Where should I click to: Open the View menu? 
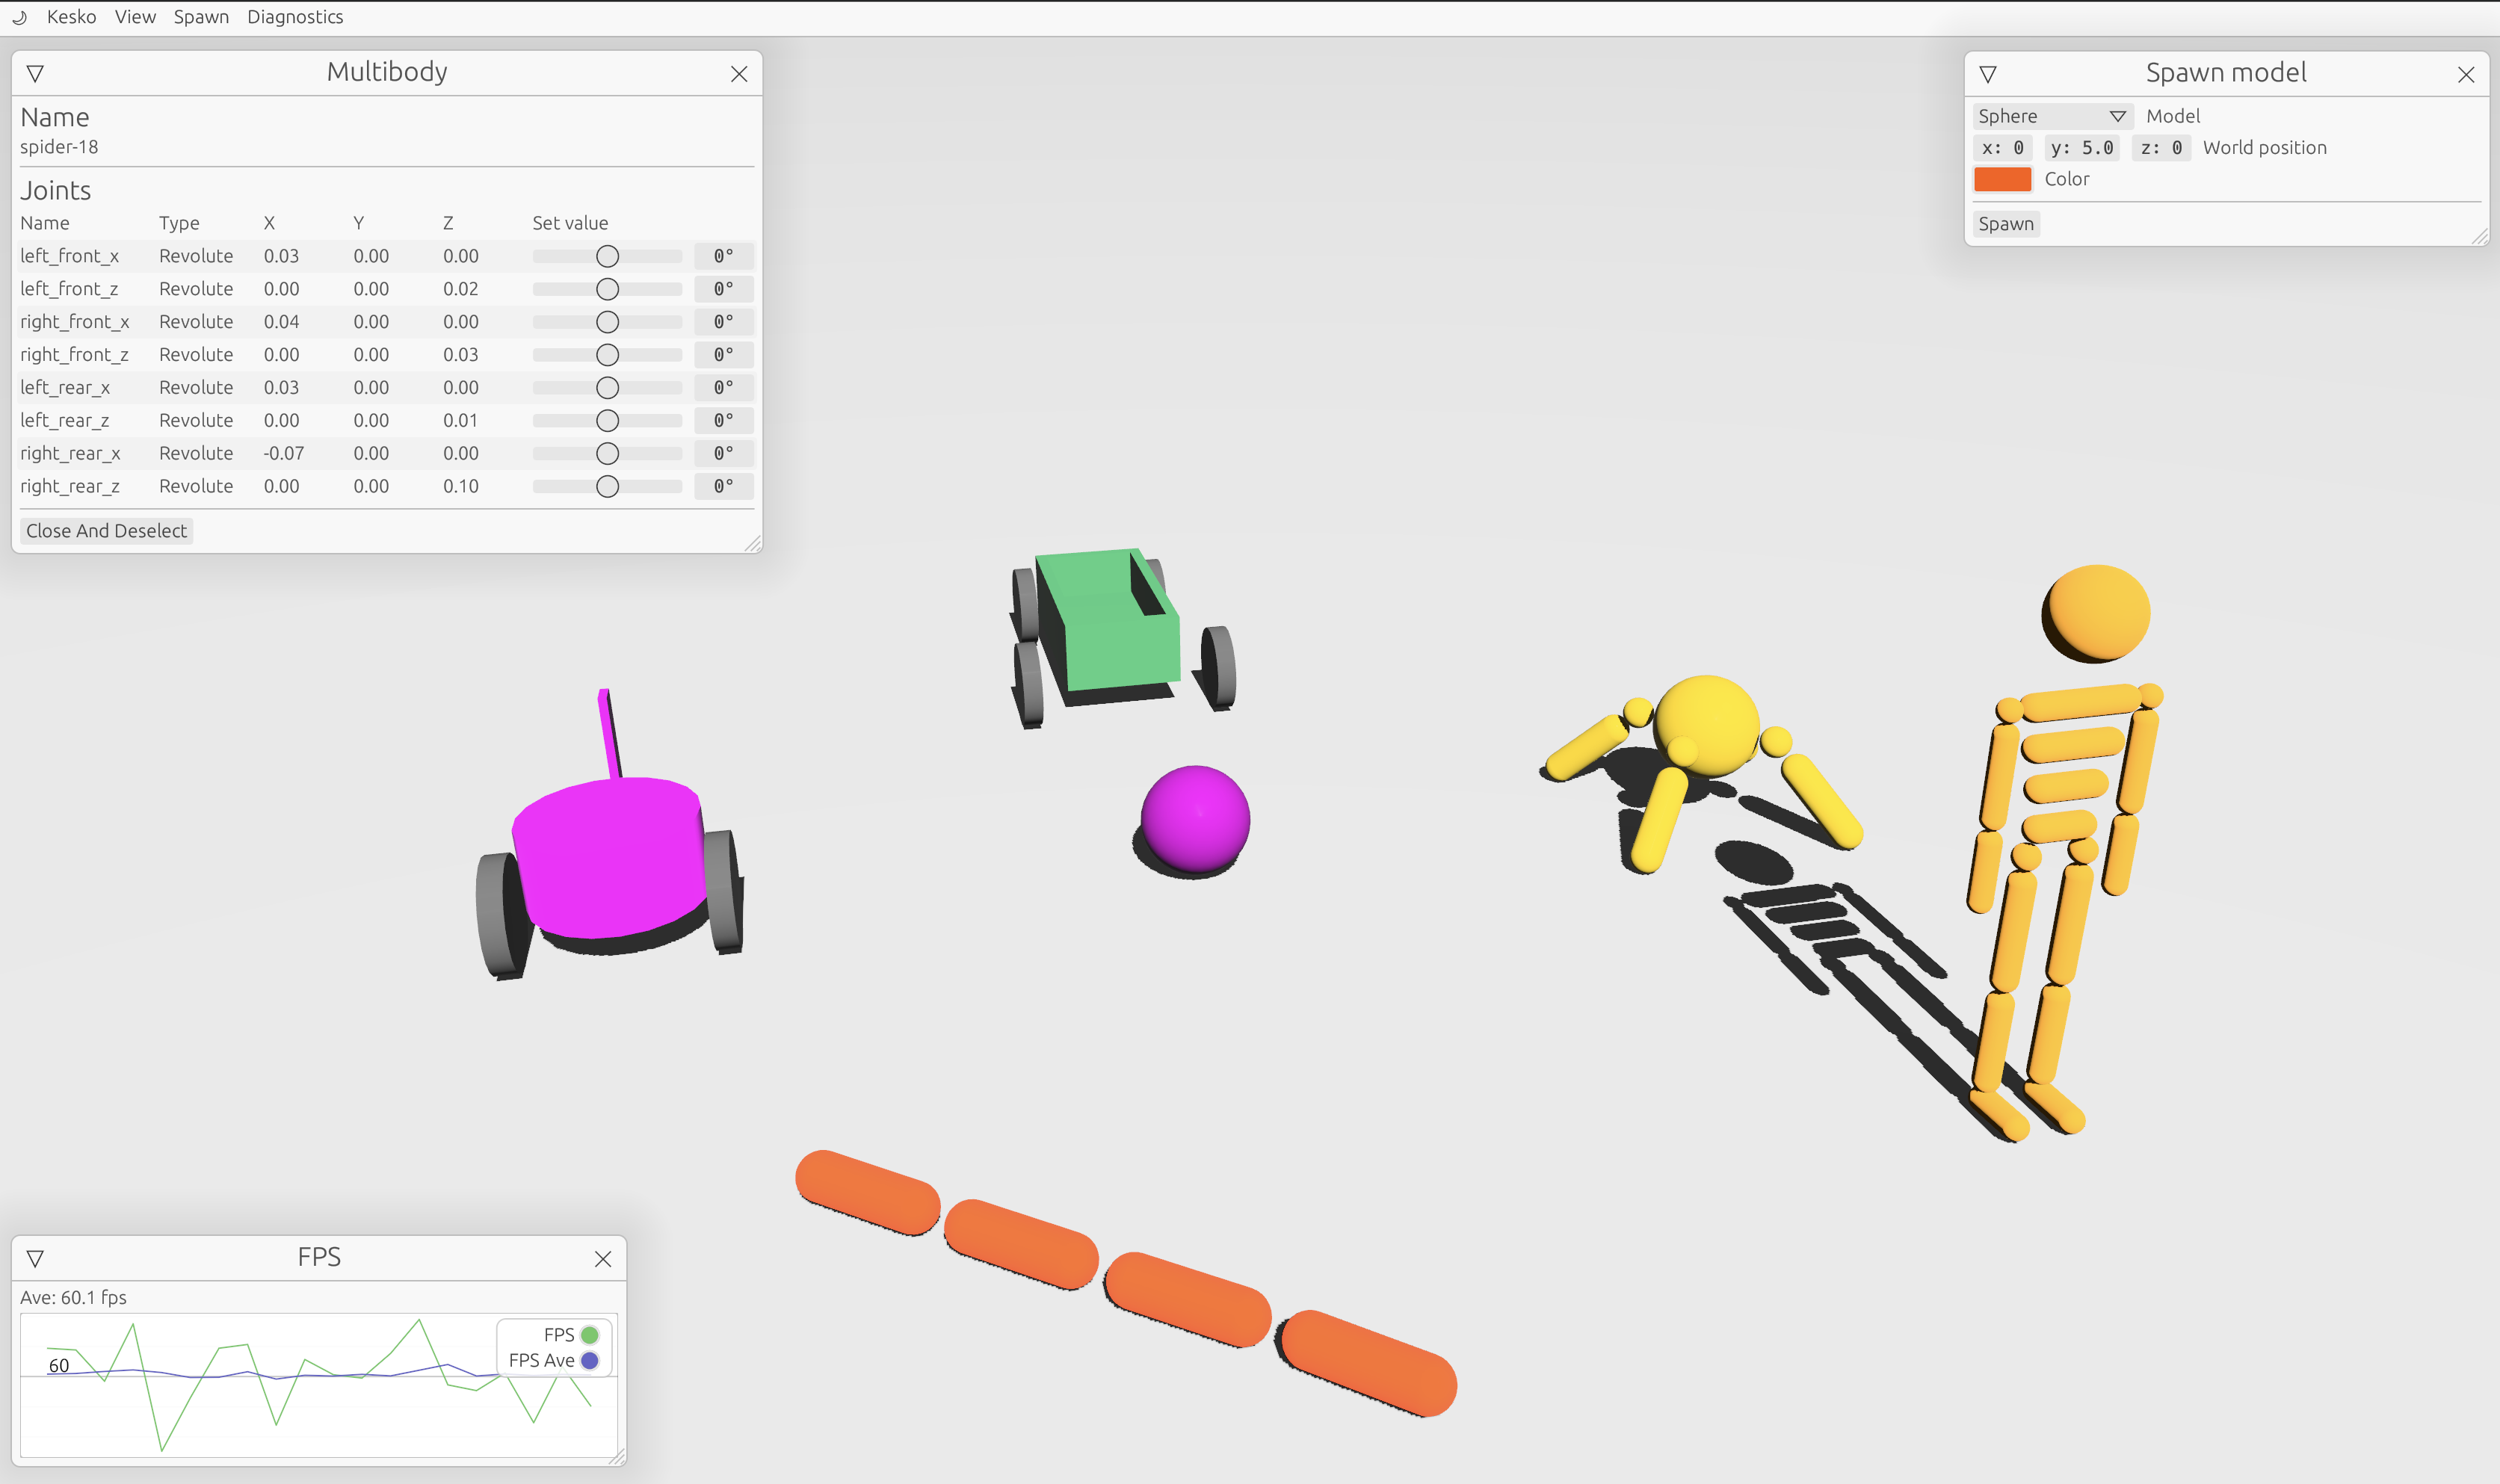coord(135,17)
